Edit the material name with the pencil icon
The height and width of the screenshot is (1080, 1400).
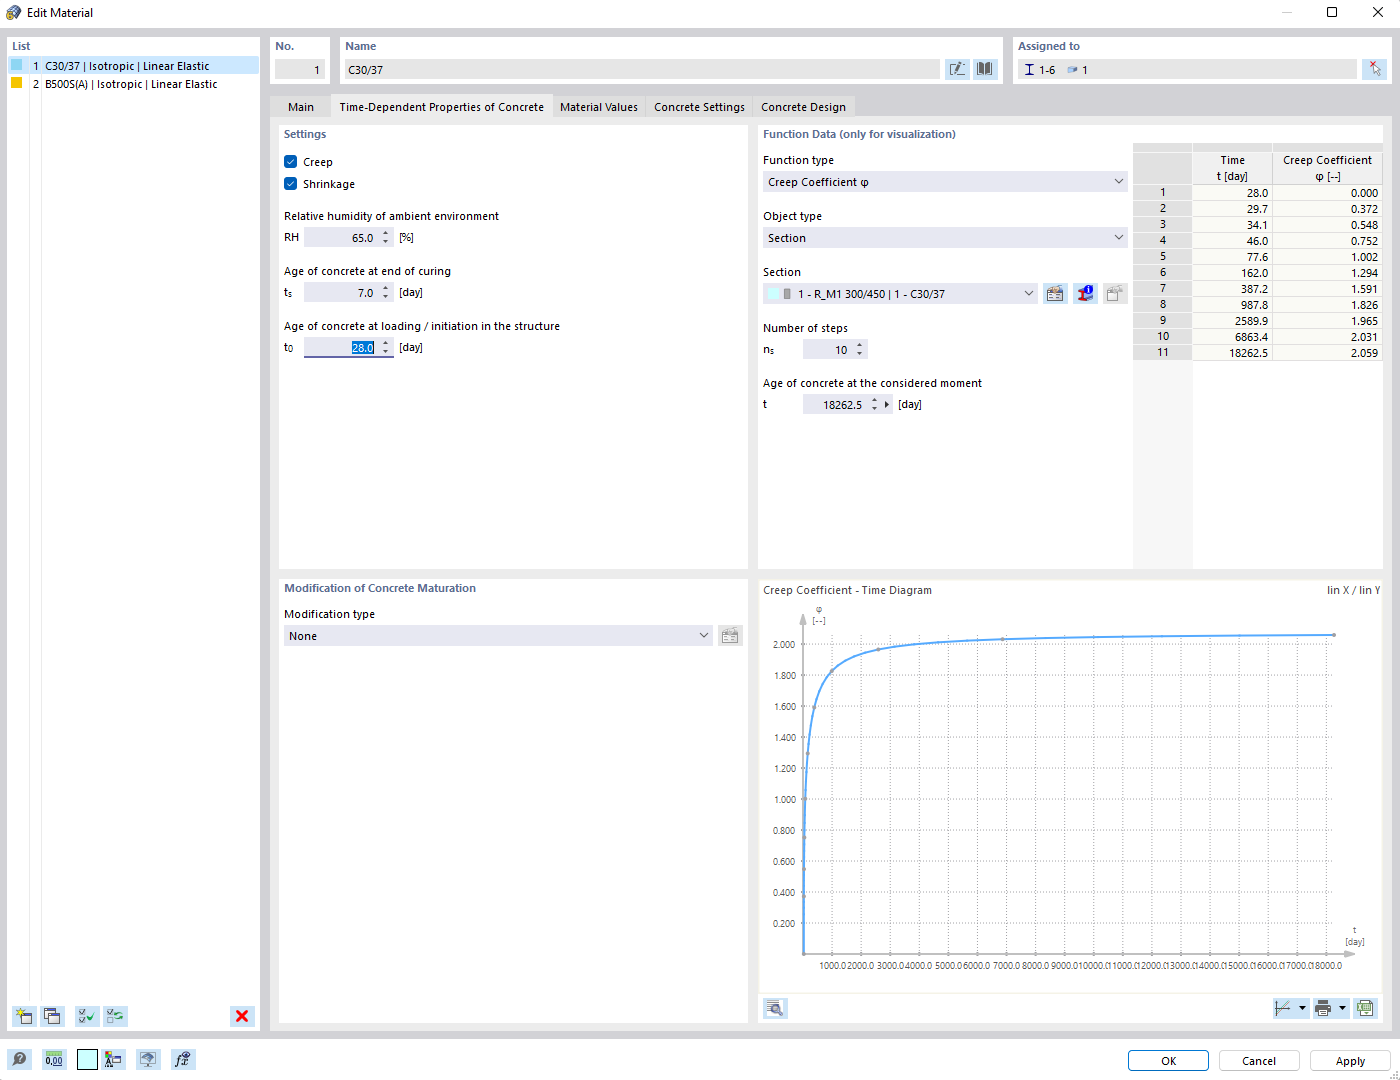point(957,68)
